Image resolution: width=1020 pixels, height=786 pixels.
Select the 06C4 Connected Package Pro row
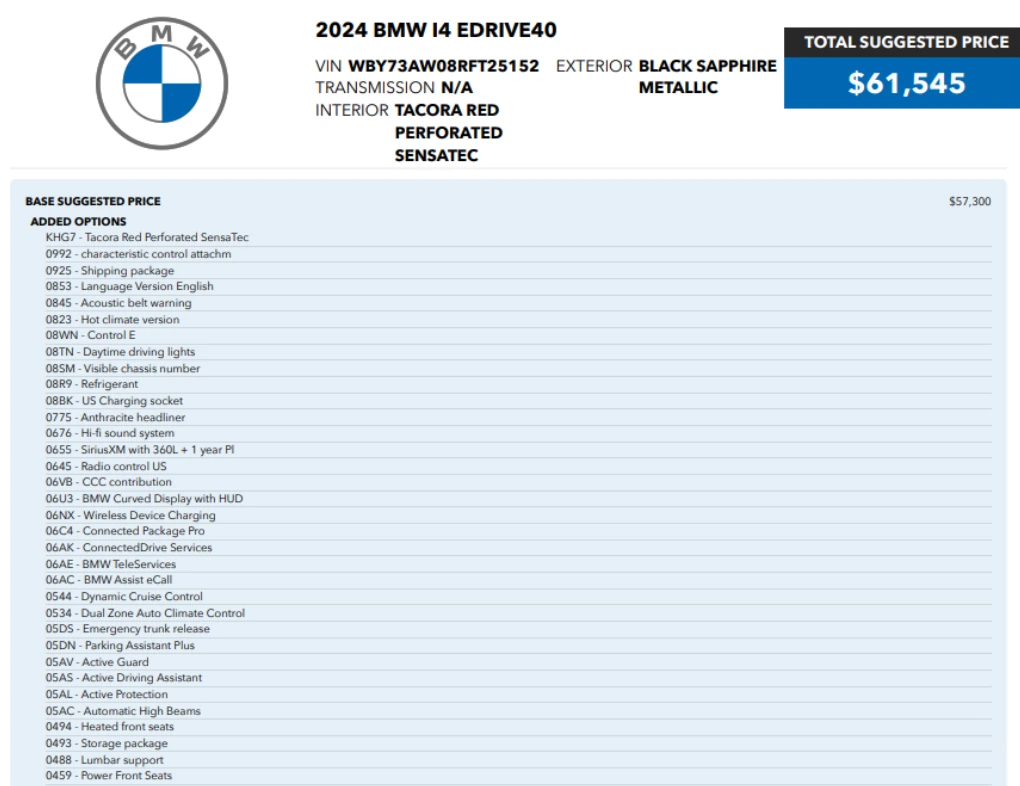tap(518, 531)
